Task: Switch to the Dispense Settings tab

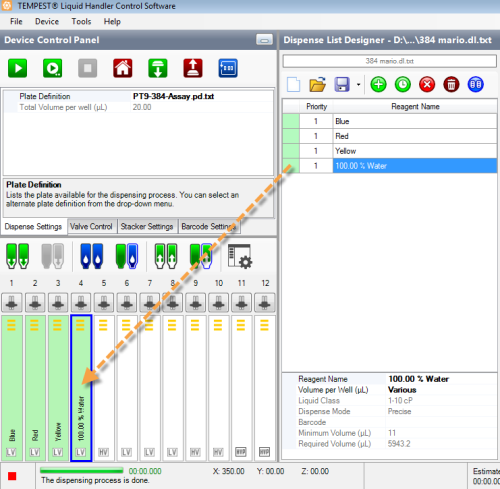Action: click(33, 227)
